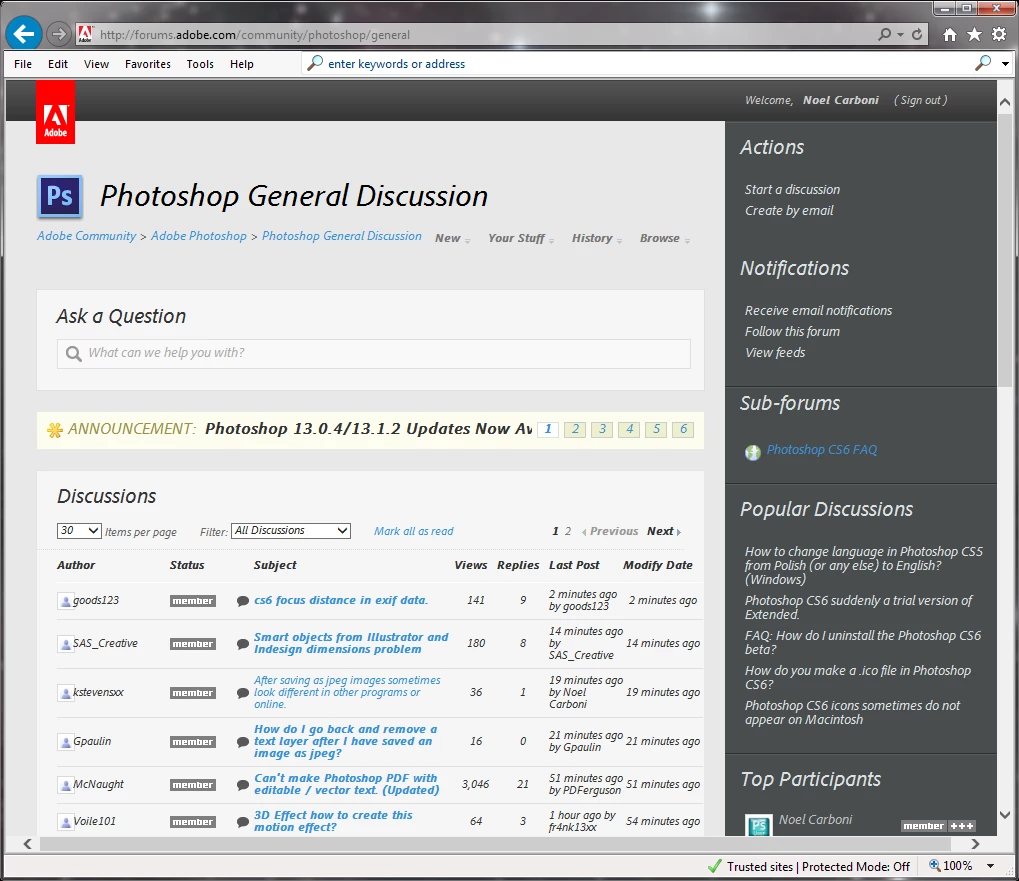Click the Gpaulin avatar icon
Viewport: 1019px width, 881px height.
[x=65, y=741]
